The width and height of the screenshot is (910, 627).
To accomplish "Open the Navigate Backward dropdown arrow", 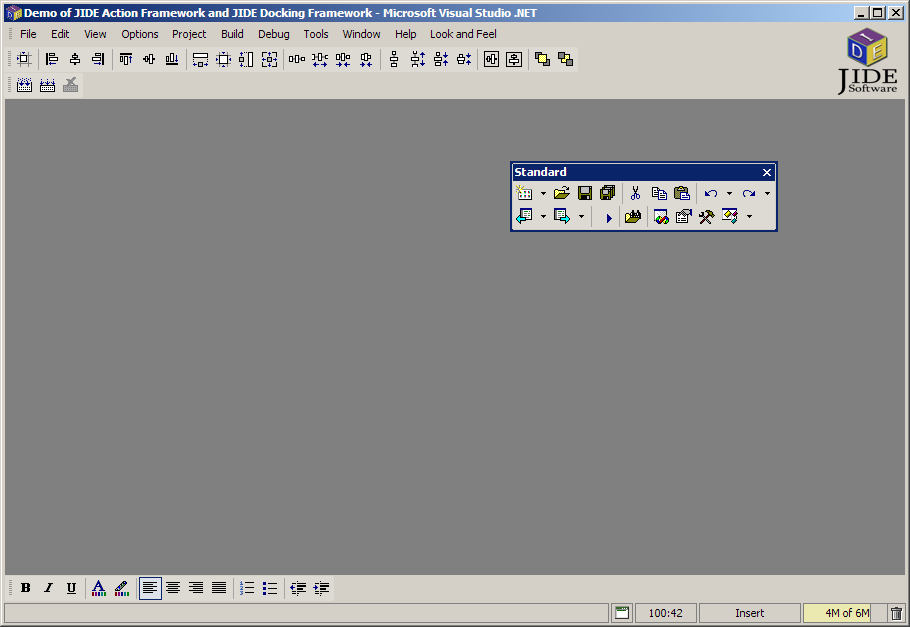I will tap(543, 217).
